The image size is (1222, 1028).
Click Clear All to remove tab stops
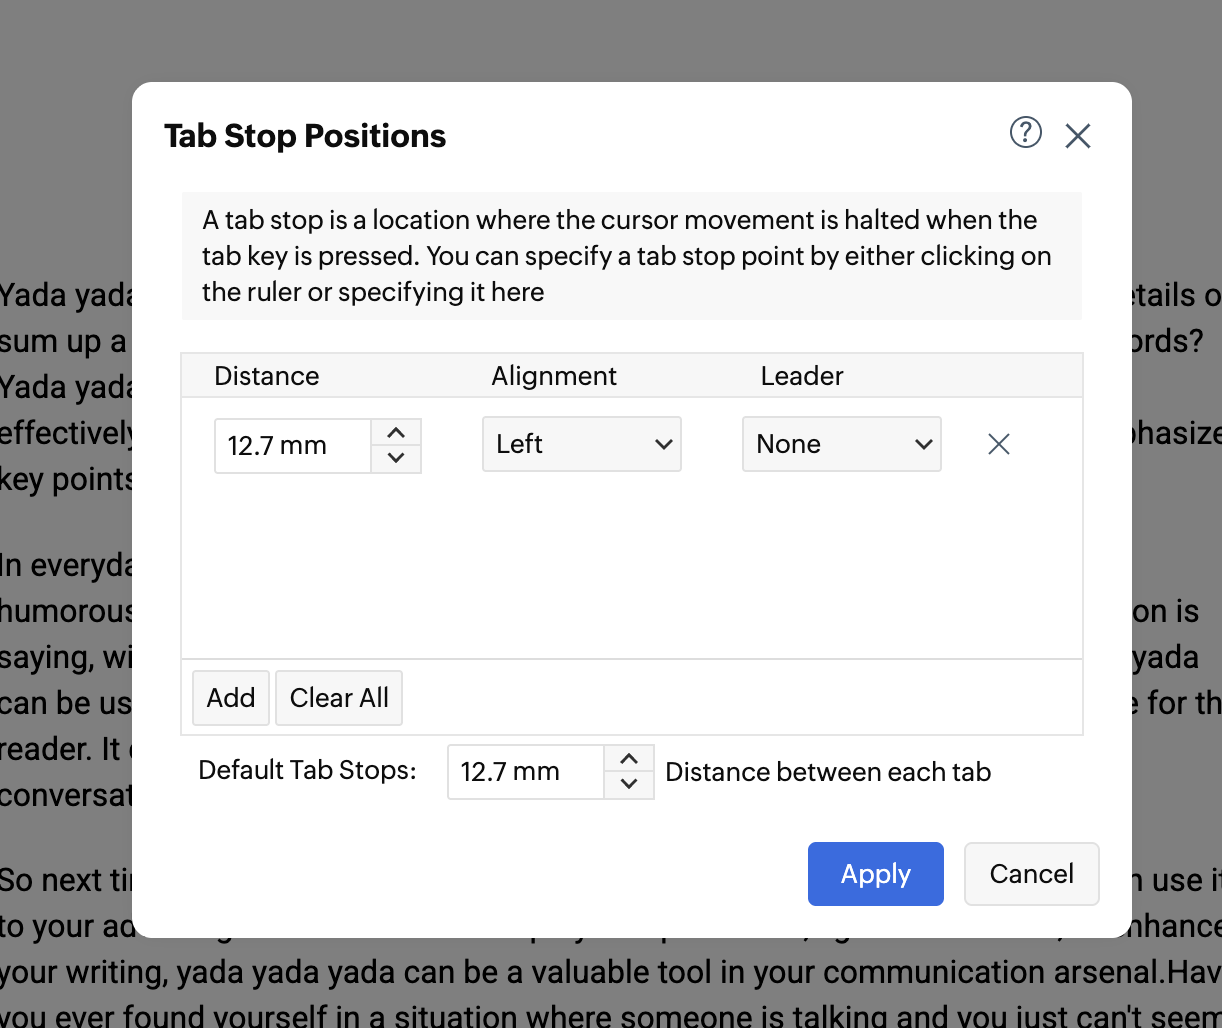point(339,698)
